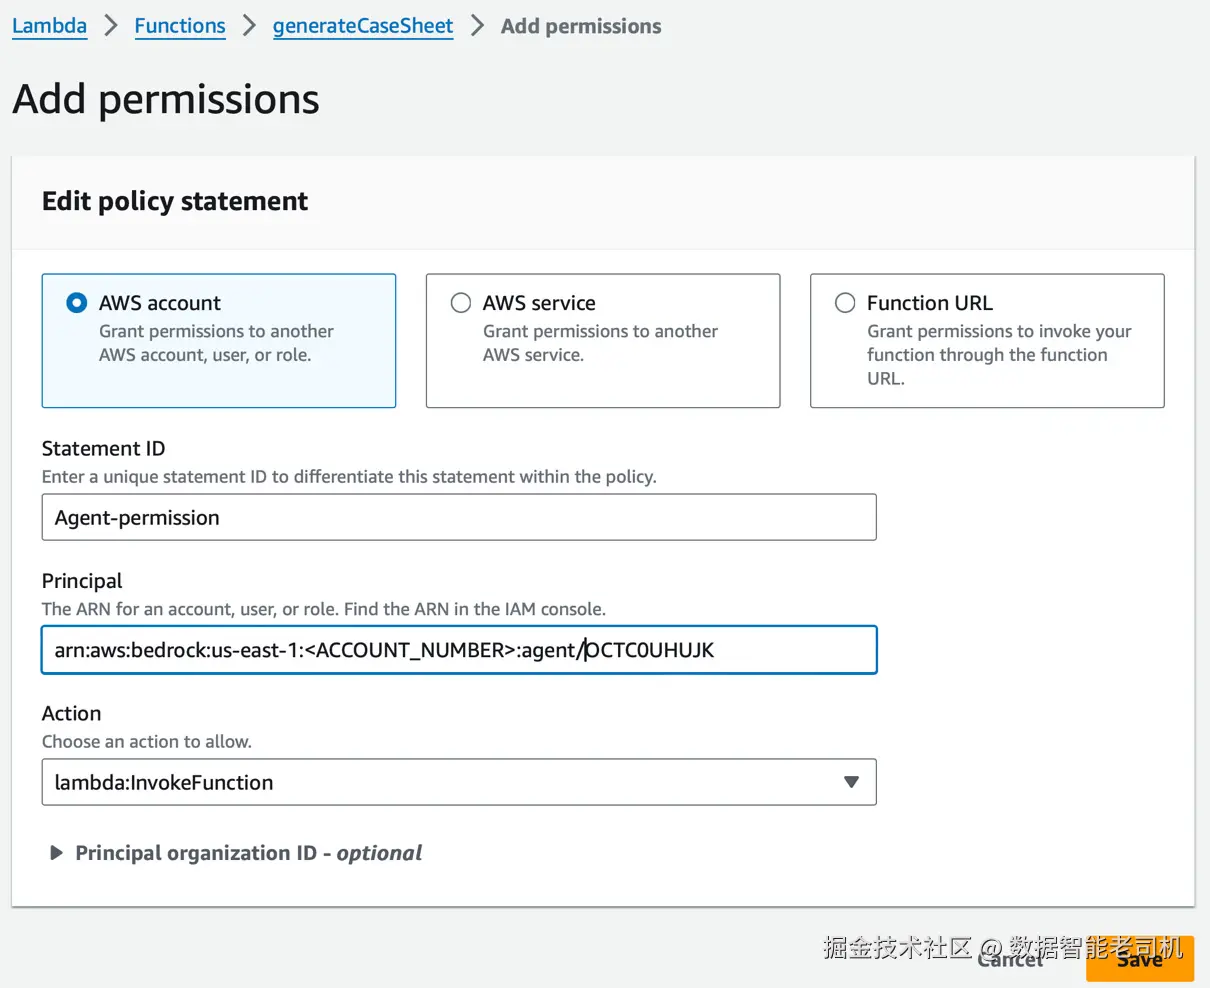Choose the AWS service option card description
Screen dimensions: 1210x988
click(x=600, y=343)
